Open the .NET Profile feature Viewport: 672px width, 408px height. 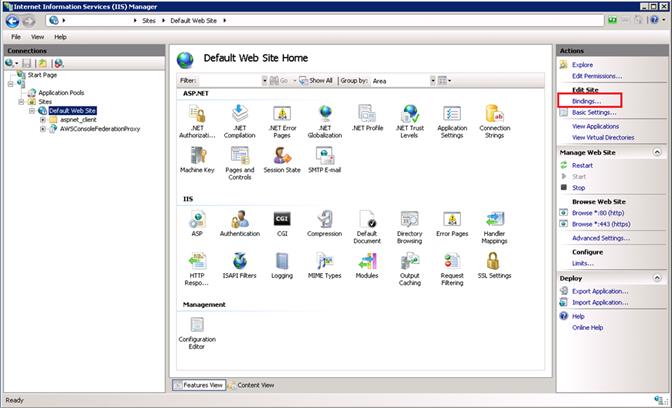coord(367,118)
